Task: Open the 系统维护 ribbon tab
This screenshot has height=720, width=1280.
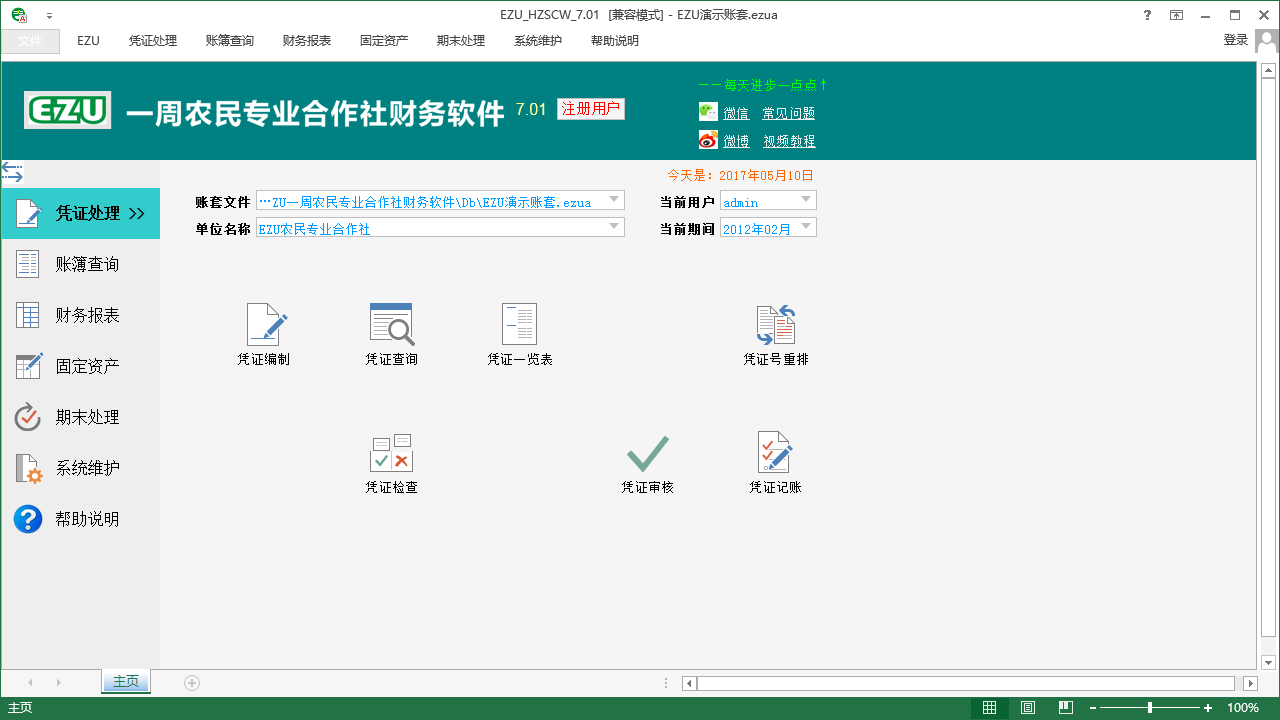Action: (538, 41)
